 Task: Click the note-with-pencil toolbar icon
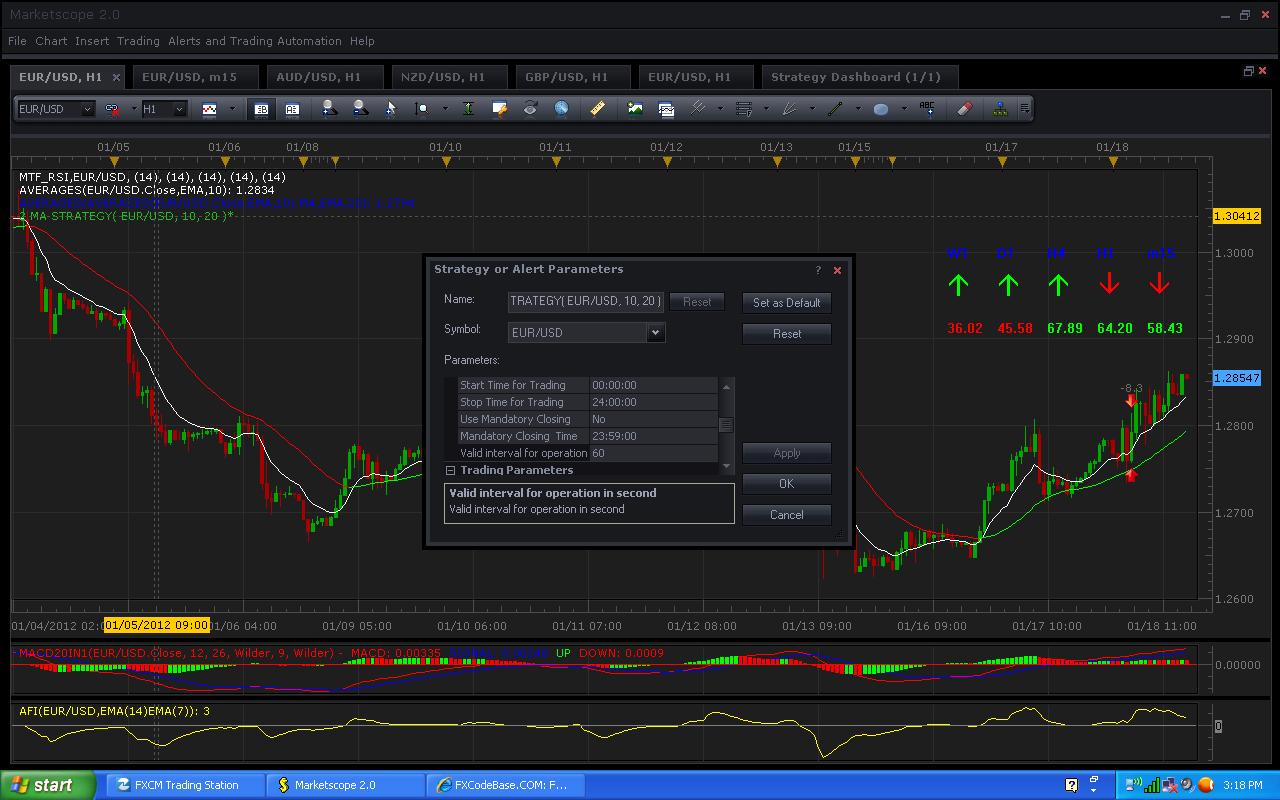click(500, 109)
